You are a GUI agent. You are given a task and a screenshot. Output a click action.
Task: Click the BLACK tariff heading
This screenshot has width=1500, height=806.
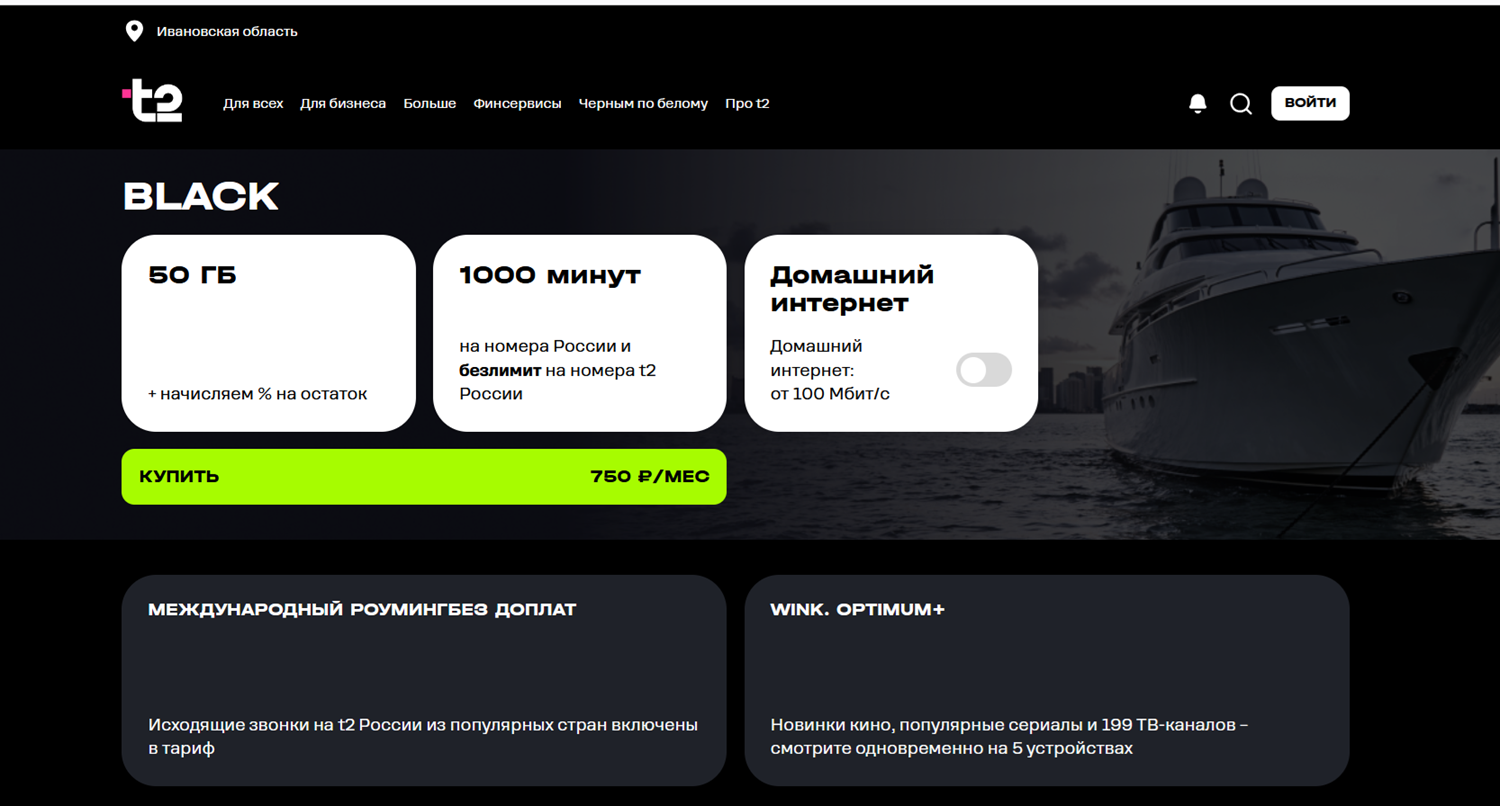(201, 197)
